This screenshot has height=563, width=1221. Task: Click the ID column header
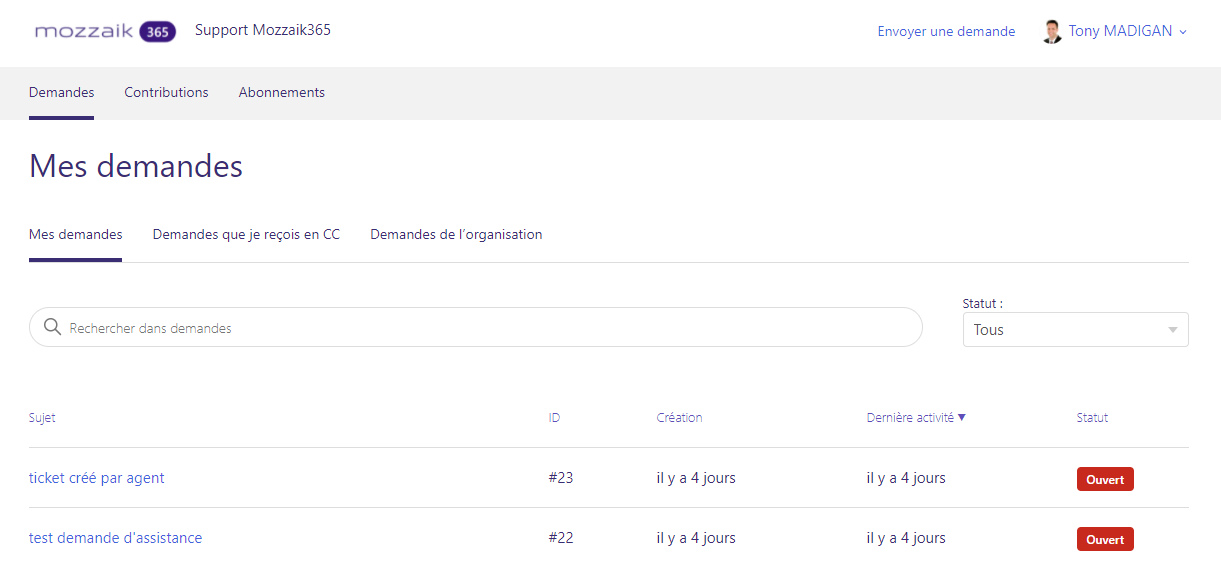click(554, 418)
